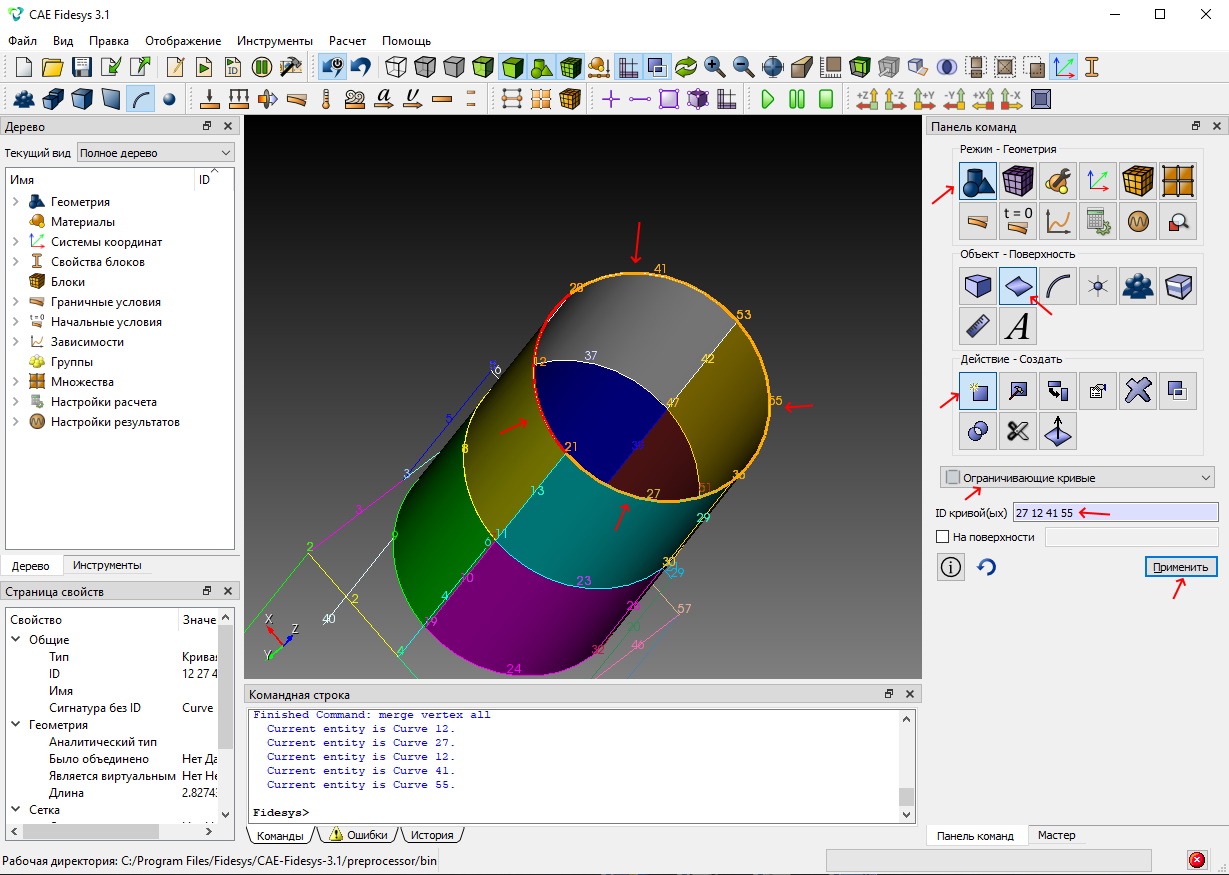The width and height of the screenshot is (1229, 875).
Task: Set view along +X axis
Action: tap(982, 99)
